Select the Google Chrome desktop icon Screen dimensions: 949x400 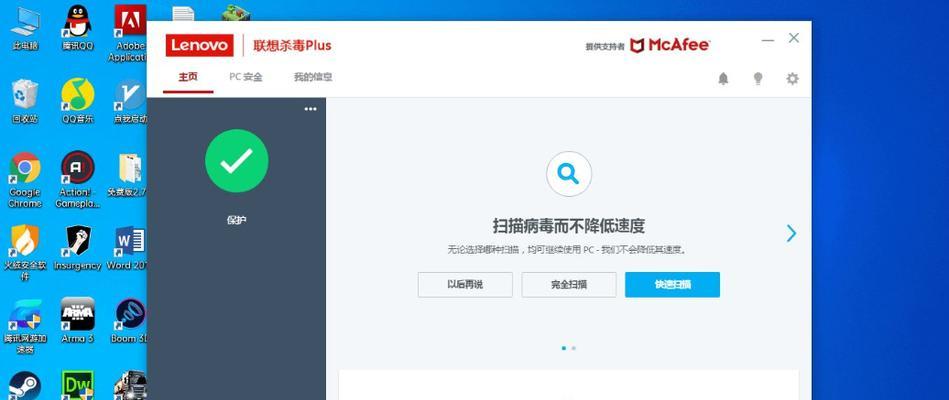[25, 180]
